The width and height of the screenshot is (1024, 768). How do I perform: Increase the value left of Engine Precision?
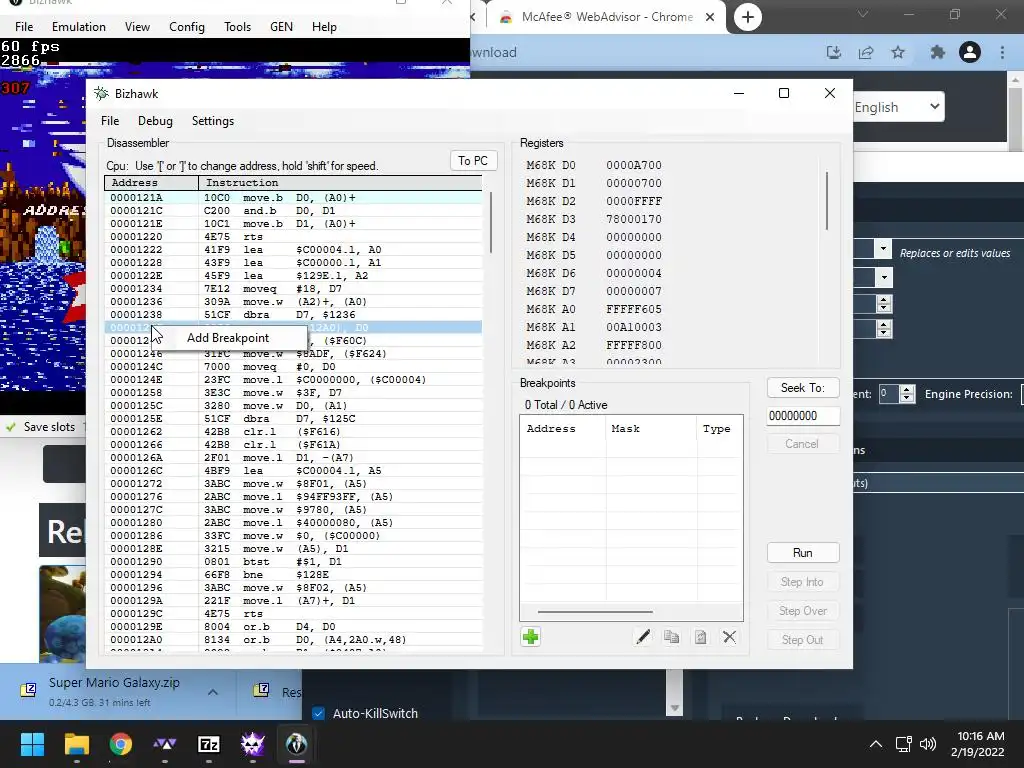coord(906,390)
